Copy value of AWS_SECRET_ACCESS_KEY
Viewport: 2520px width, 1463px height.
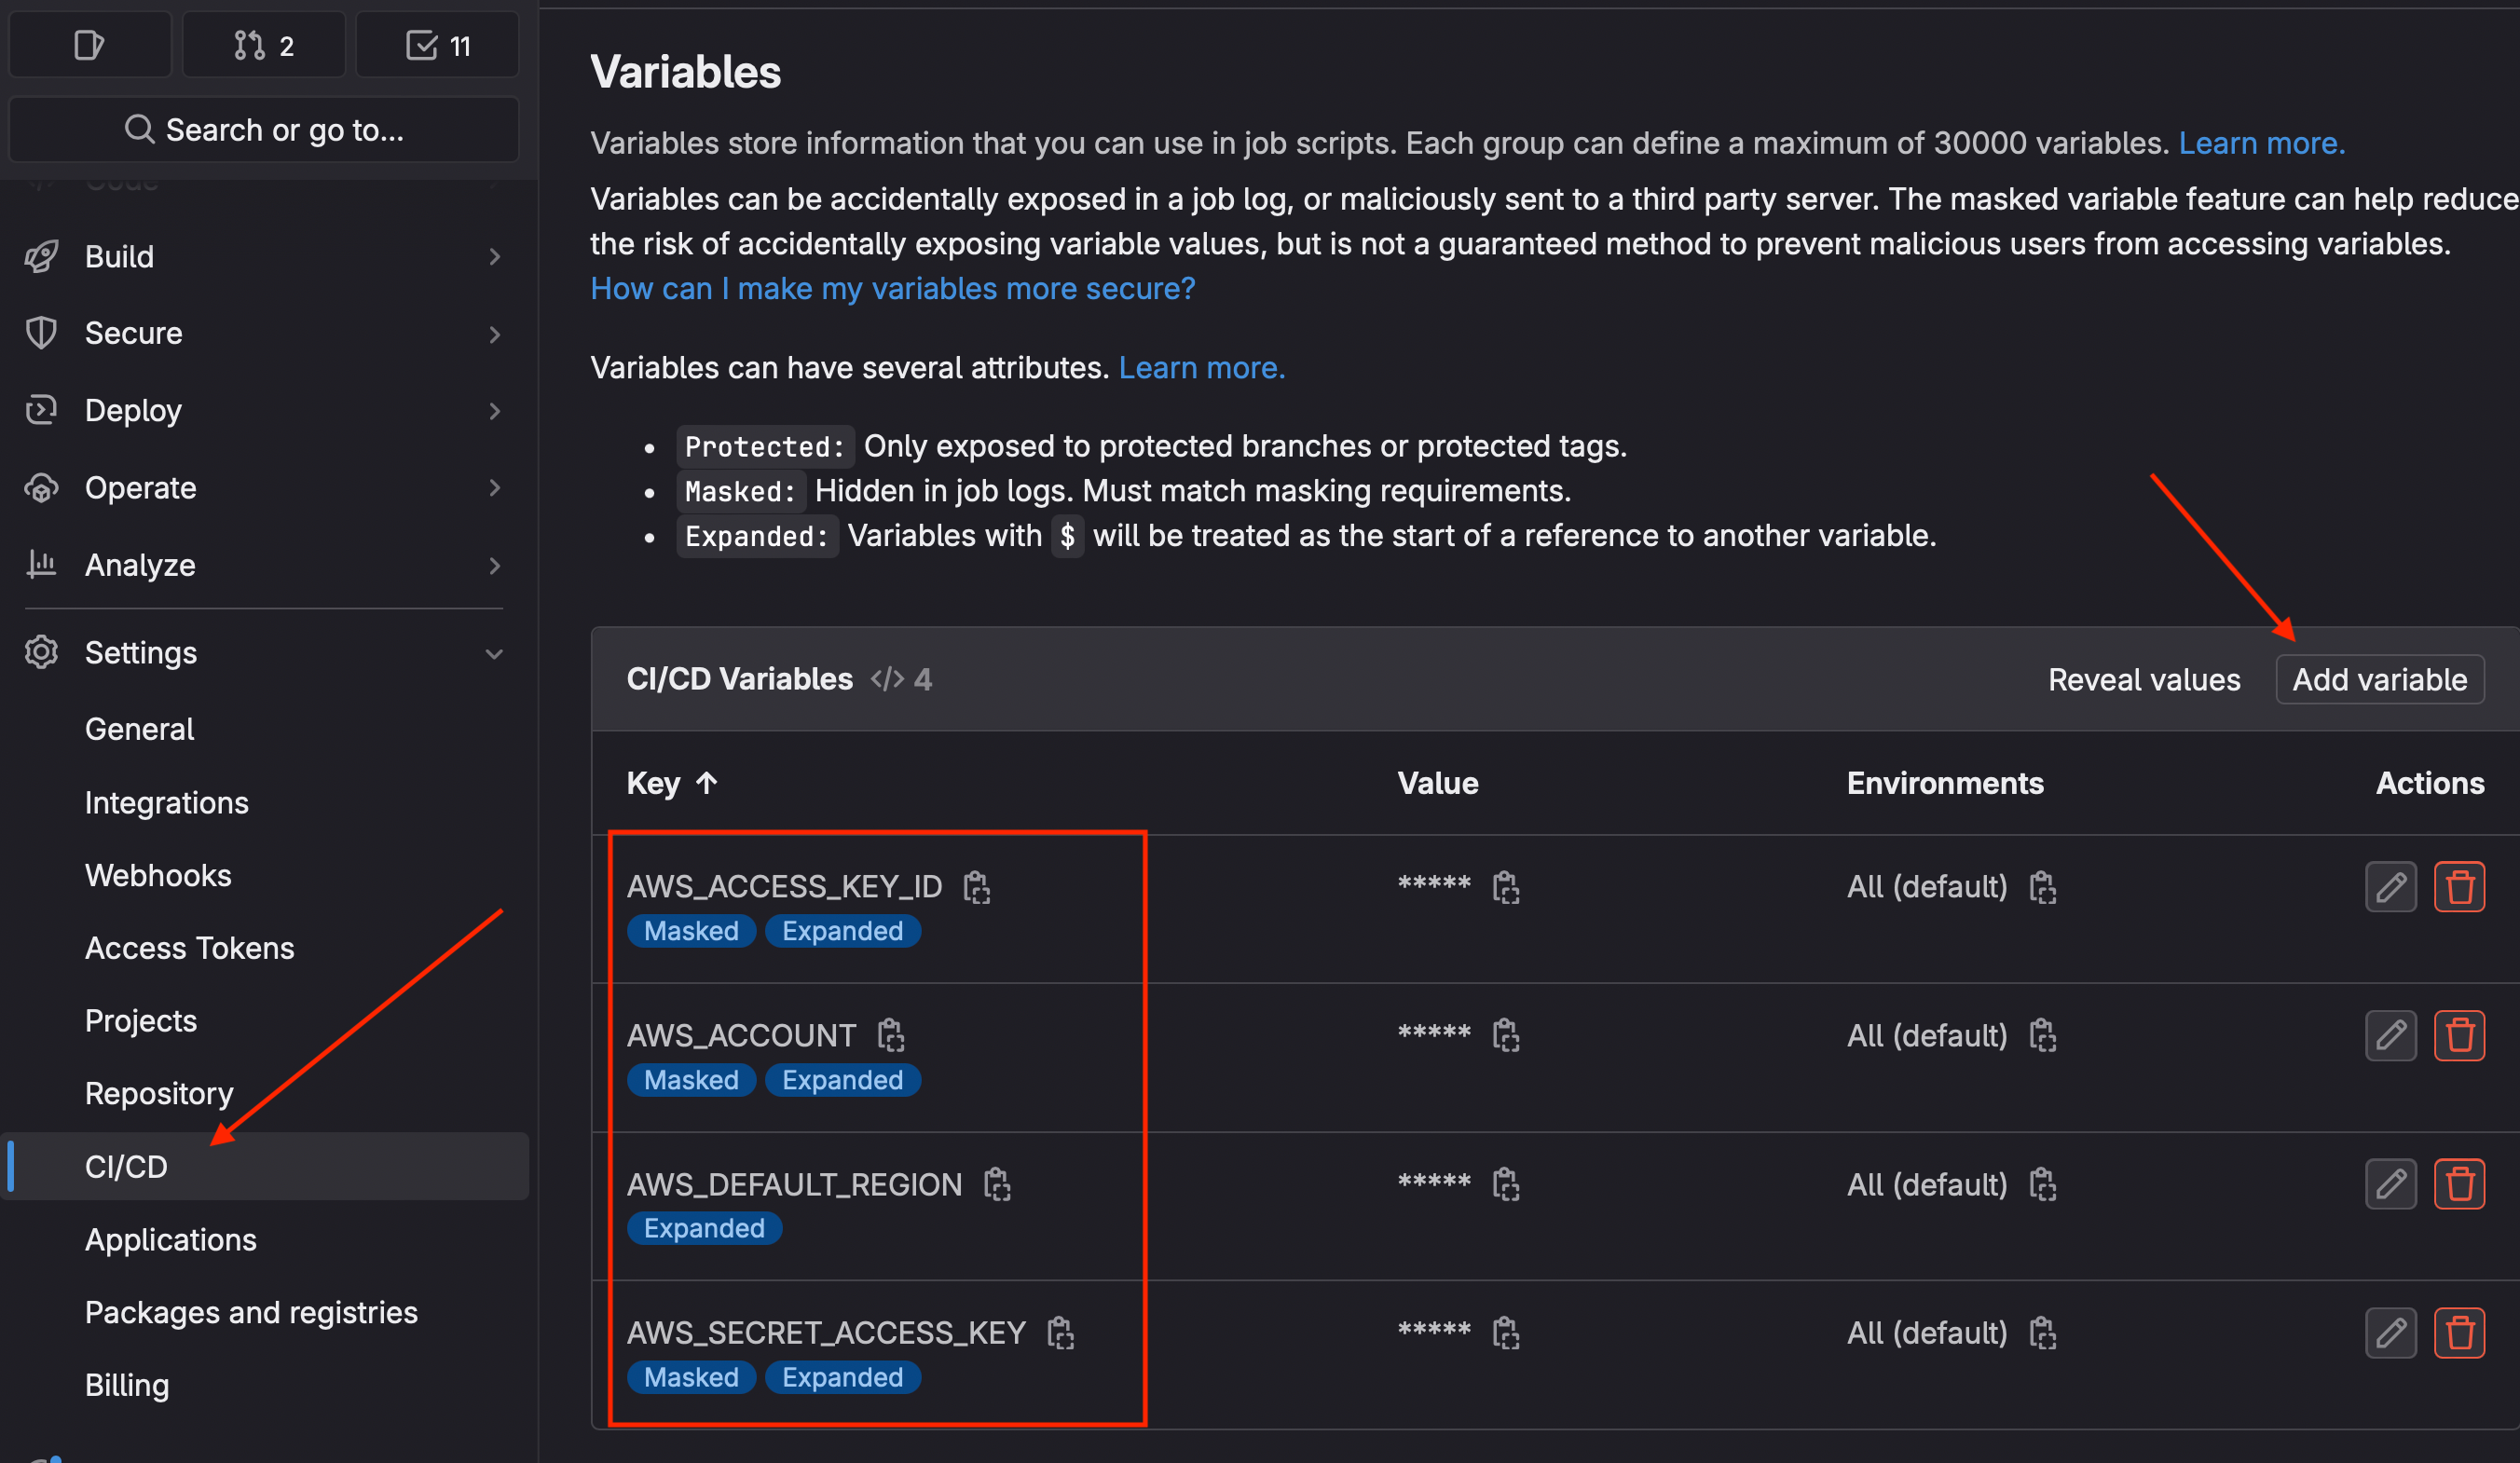click(x=1505, y=1333)
